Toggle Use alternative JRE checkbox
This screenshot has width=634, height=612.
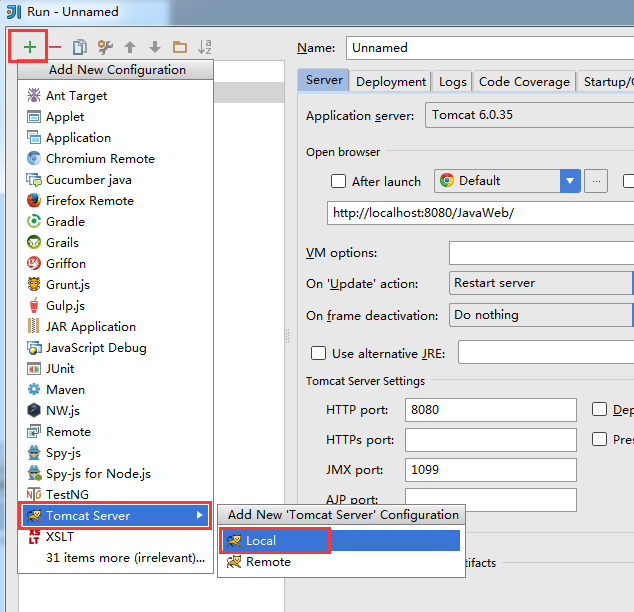(x=319, y=353)
